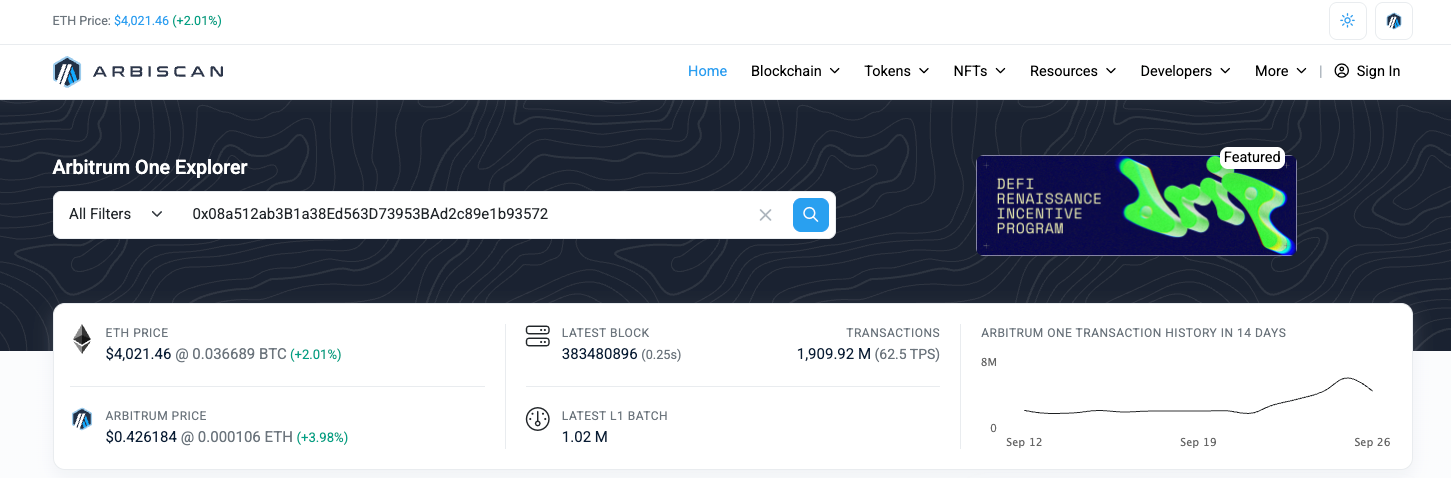The height and width of the screenshot is (478, 1451).
Task: Expand the Blockchain menu
Action: [796, 71]
